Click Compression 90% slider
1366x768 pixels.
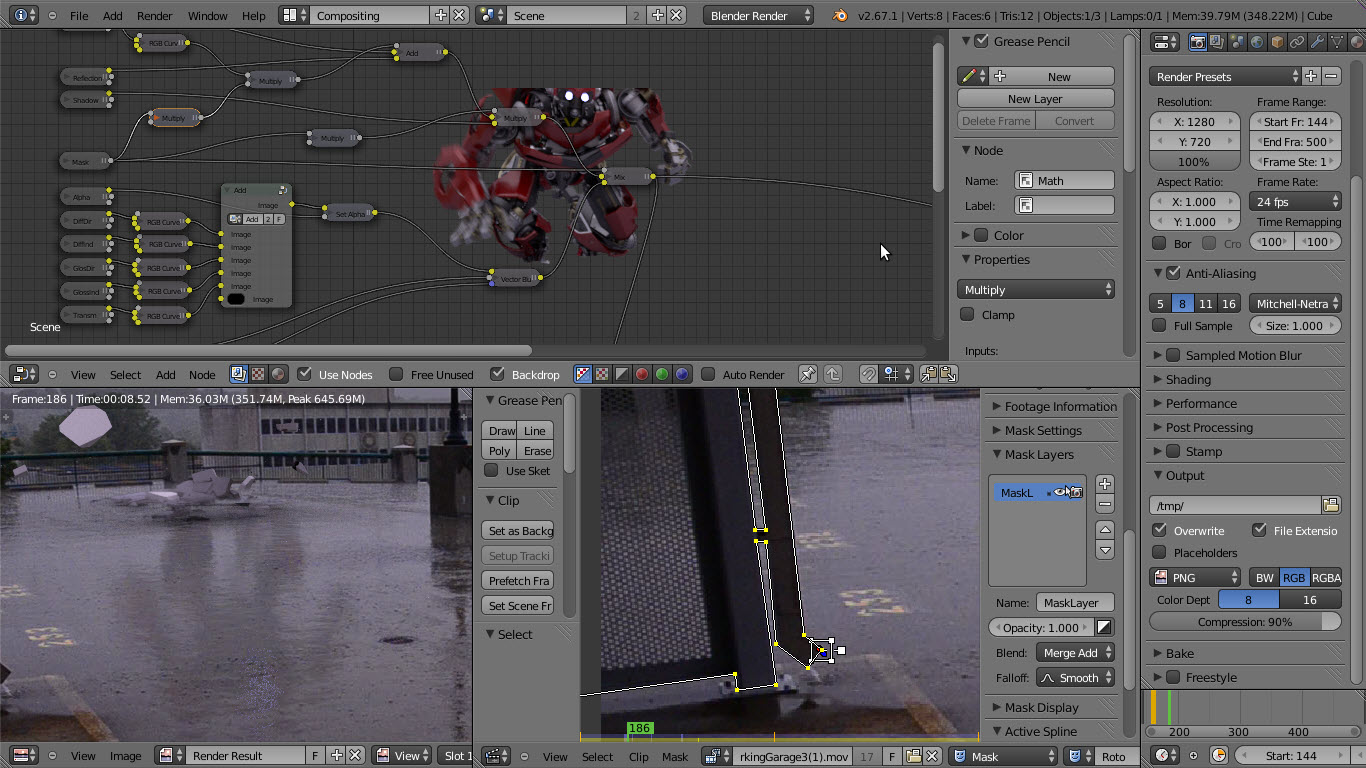click(x=1245, y=622)
